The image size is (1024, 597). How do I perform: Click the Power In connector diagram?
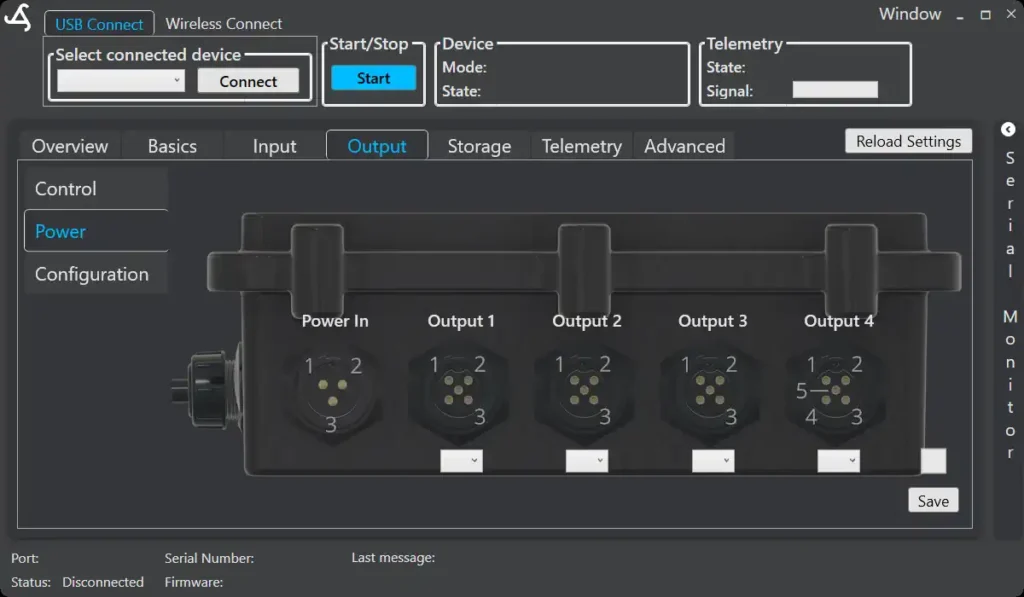pos(334,385)
